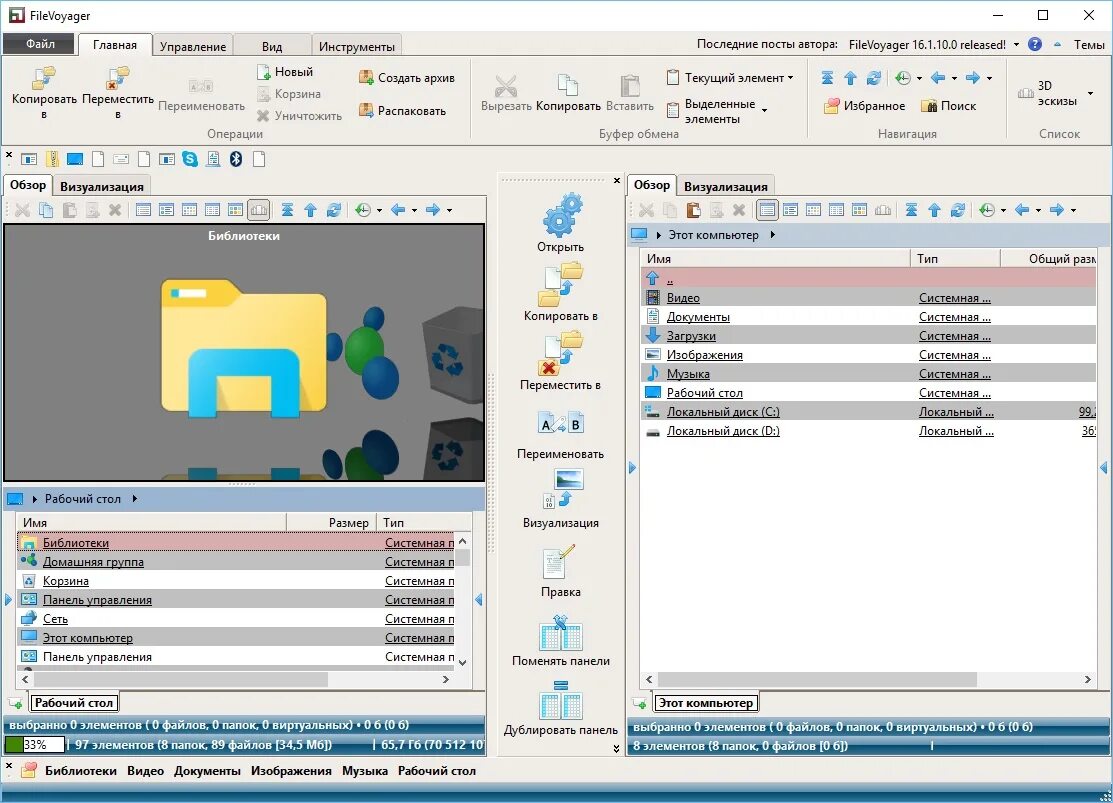Click Документы in the favorites bar
This screenshot has width=1113, height=803.
207,771
